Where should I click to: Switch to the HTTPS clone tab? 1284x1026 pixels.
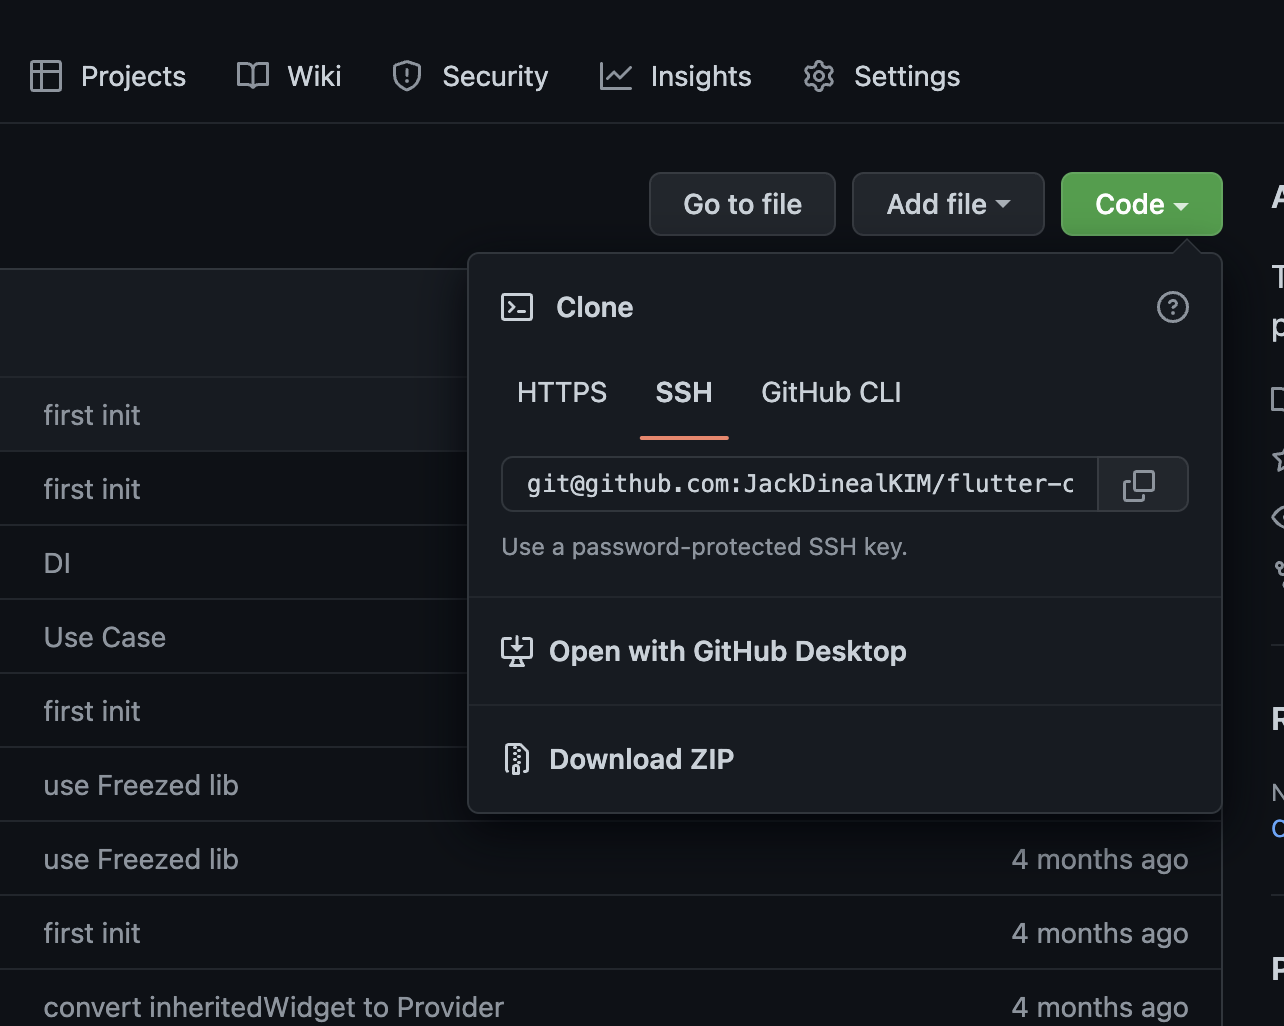point(562,392)
